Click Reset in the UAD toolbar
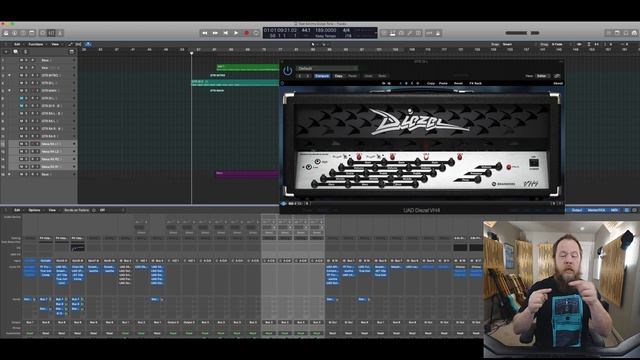 click(458, 83)
